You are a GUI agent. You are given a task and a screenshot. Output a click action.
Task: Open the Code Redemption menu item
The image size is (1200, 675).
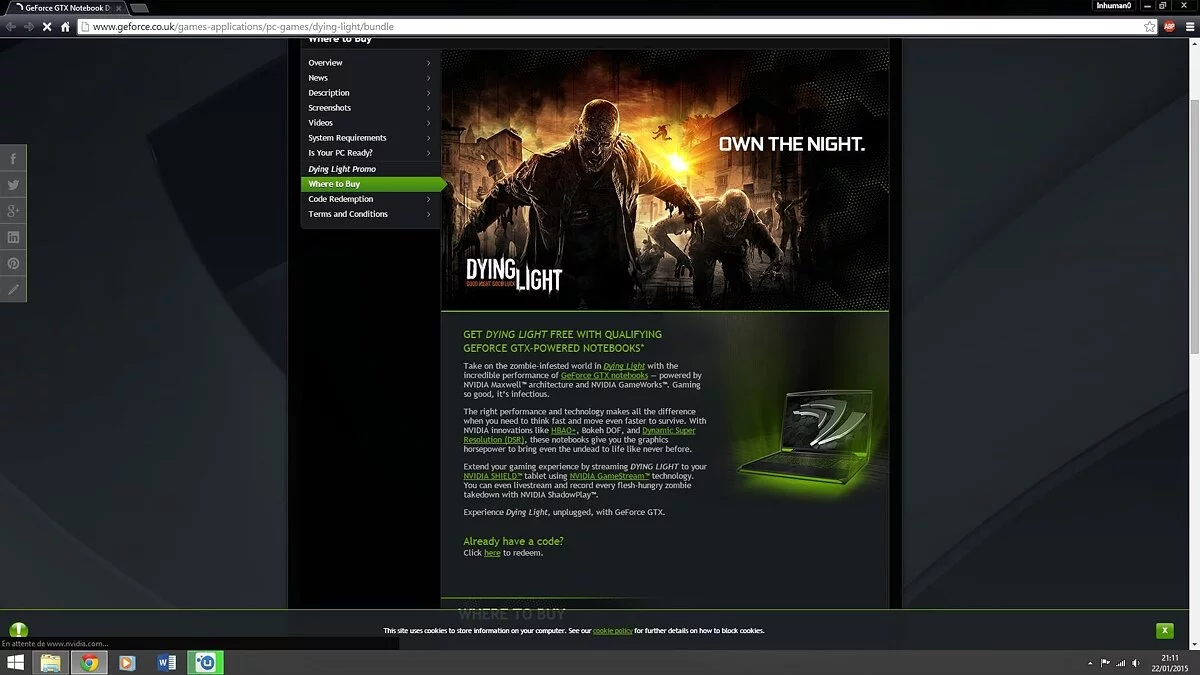coord(370,199)
